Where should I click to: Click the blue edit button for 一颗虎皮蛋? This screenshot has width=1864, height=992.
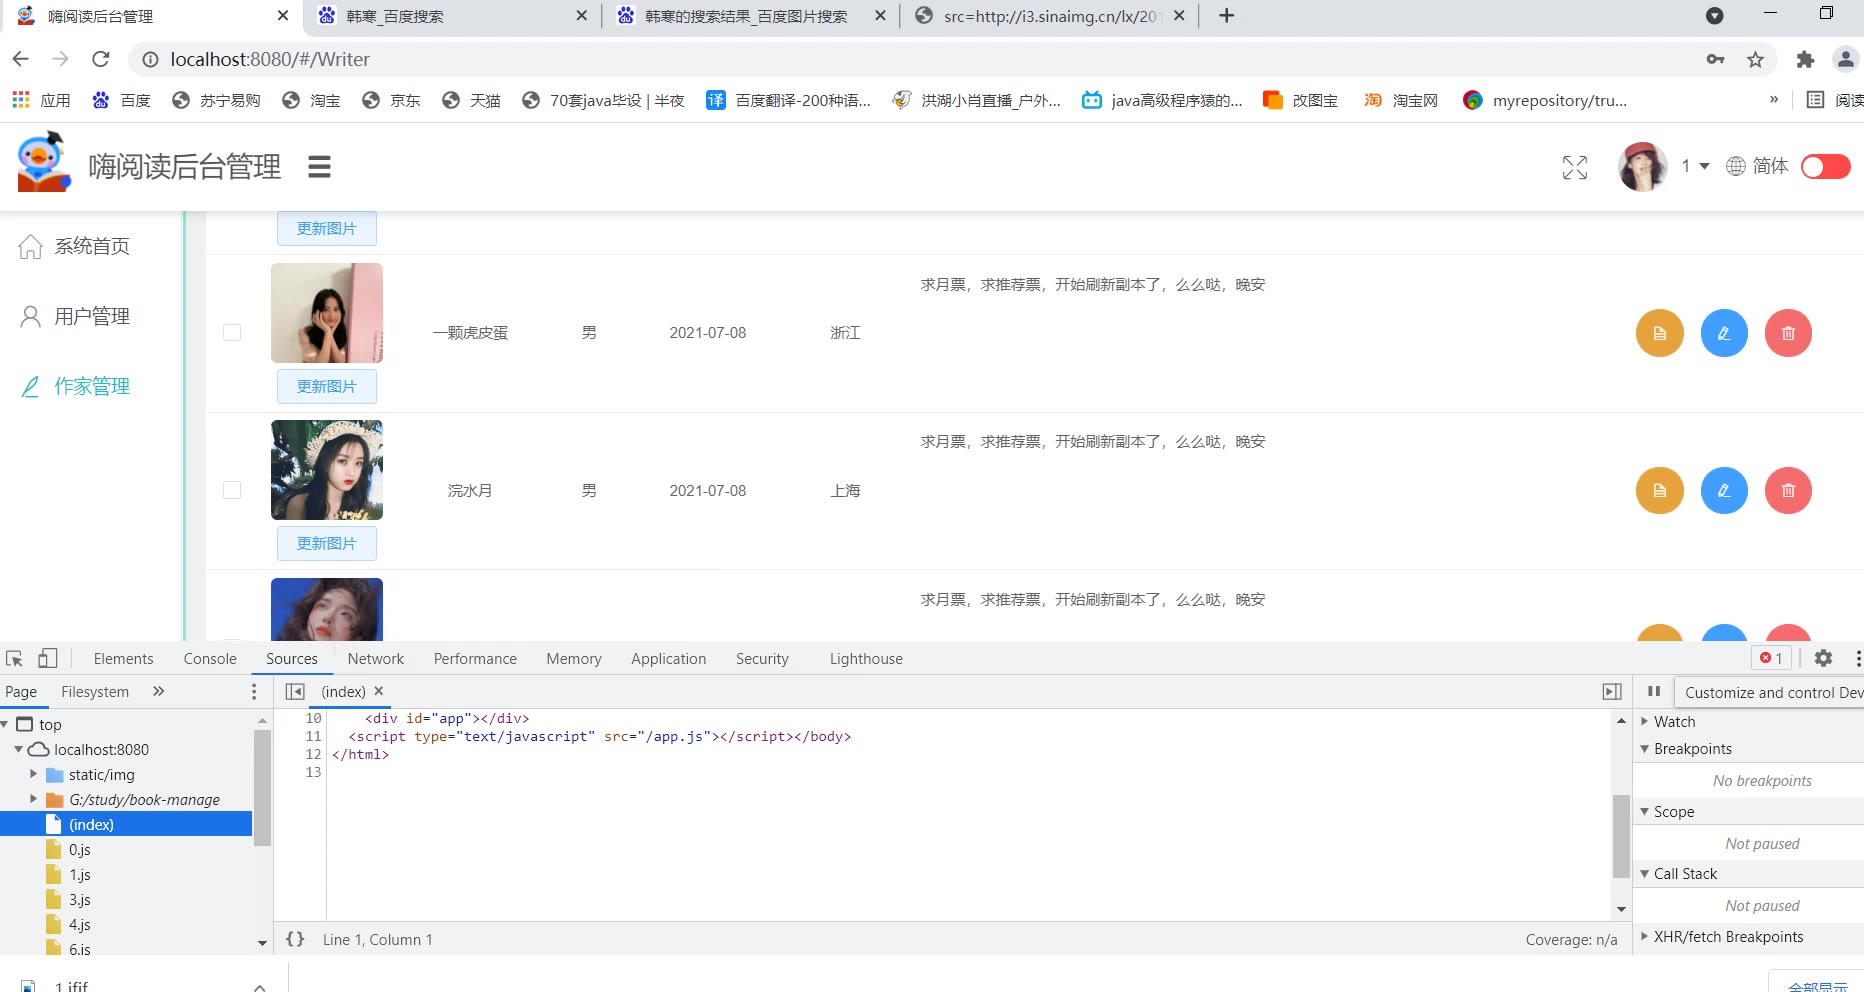click(1723, 333)
